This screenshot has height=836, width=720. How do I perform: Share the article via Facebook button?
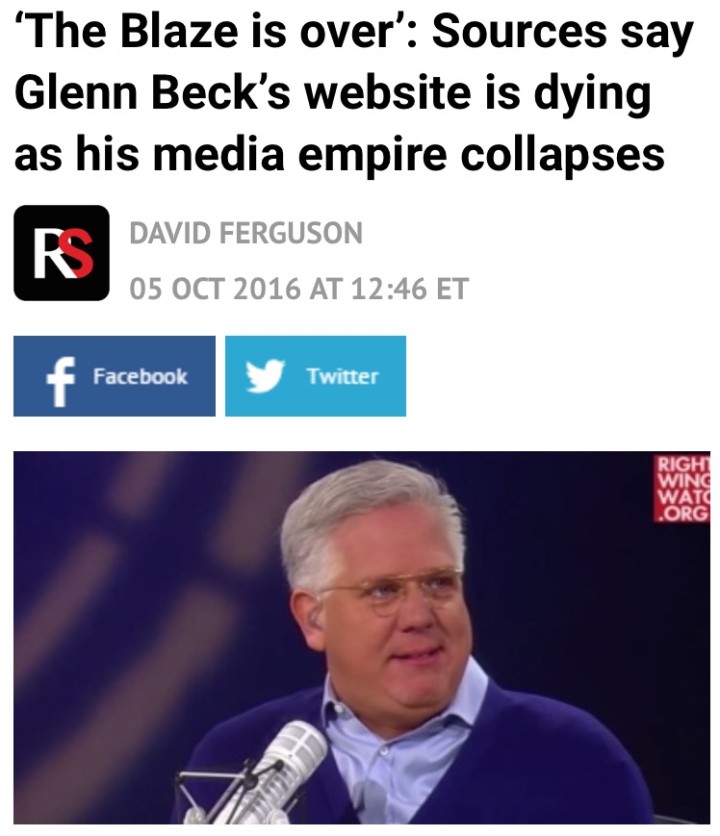pyautogui.click(x=115, y=376)
